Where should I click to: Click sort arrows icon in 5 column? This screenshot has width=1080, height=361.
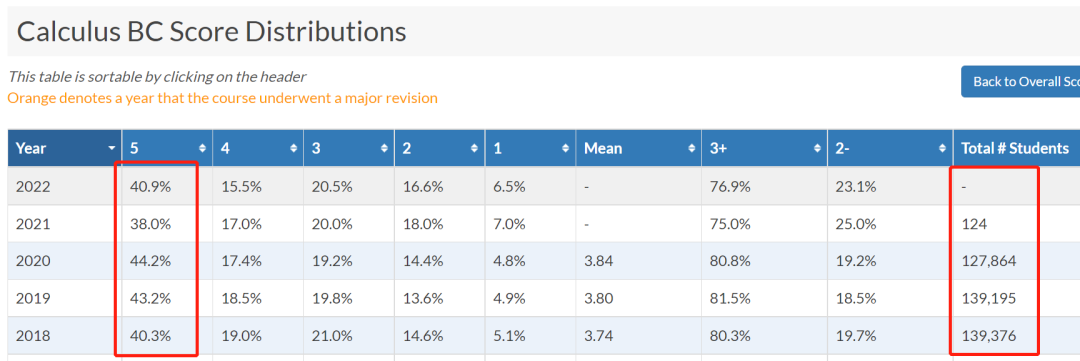(202, 148)
